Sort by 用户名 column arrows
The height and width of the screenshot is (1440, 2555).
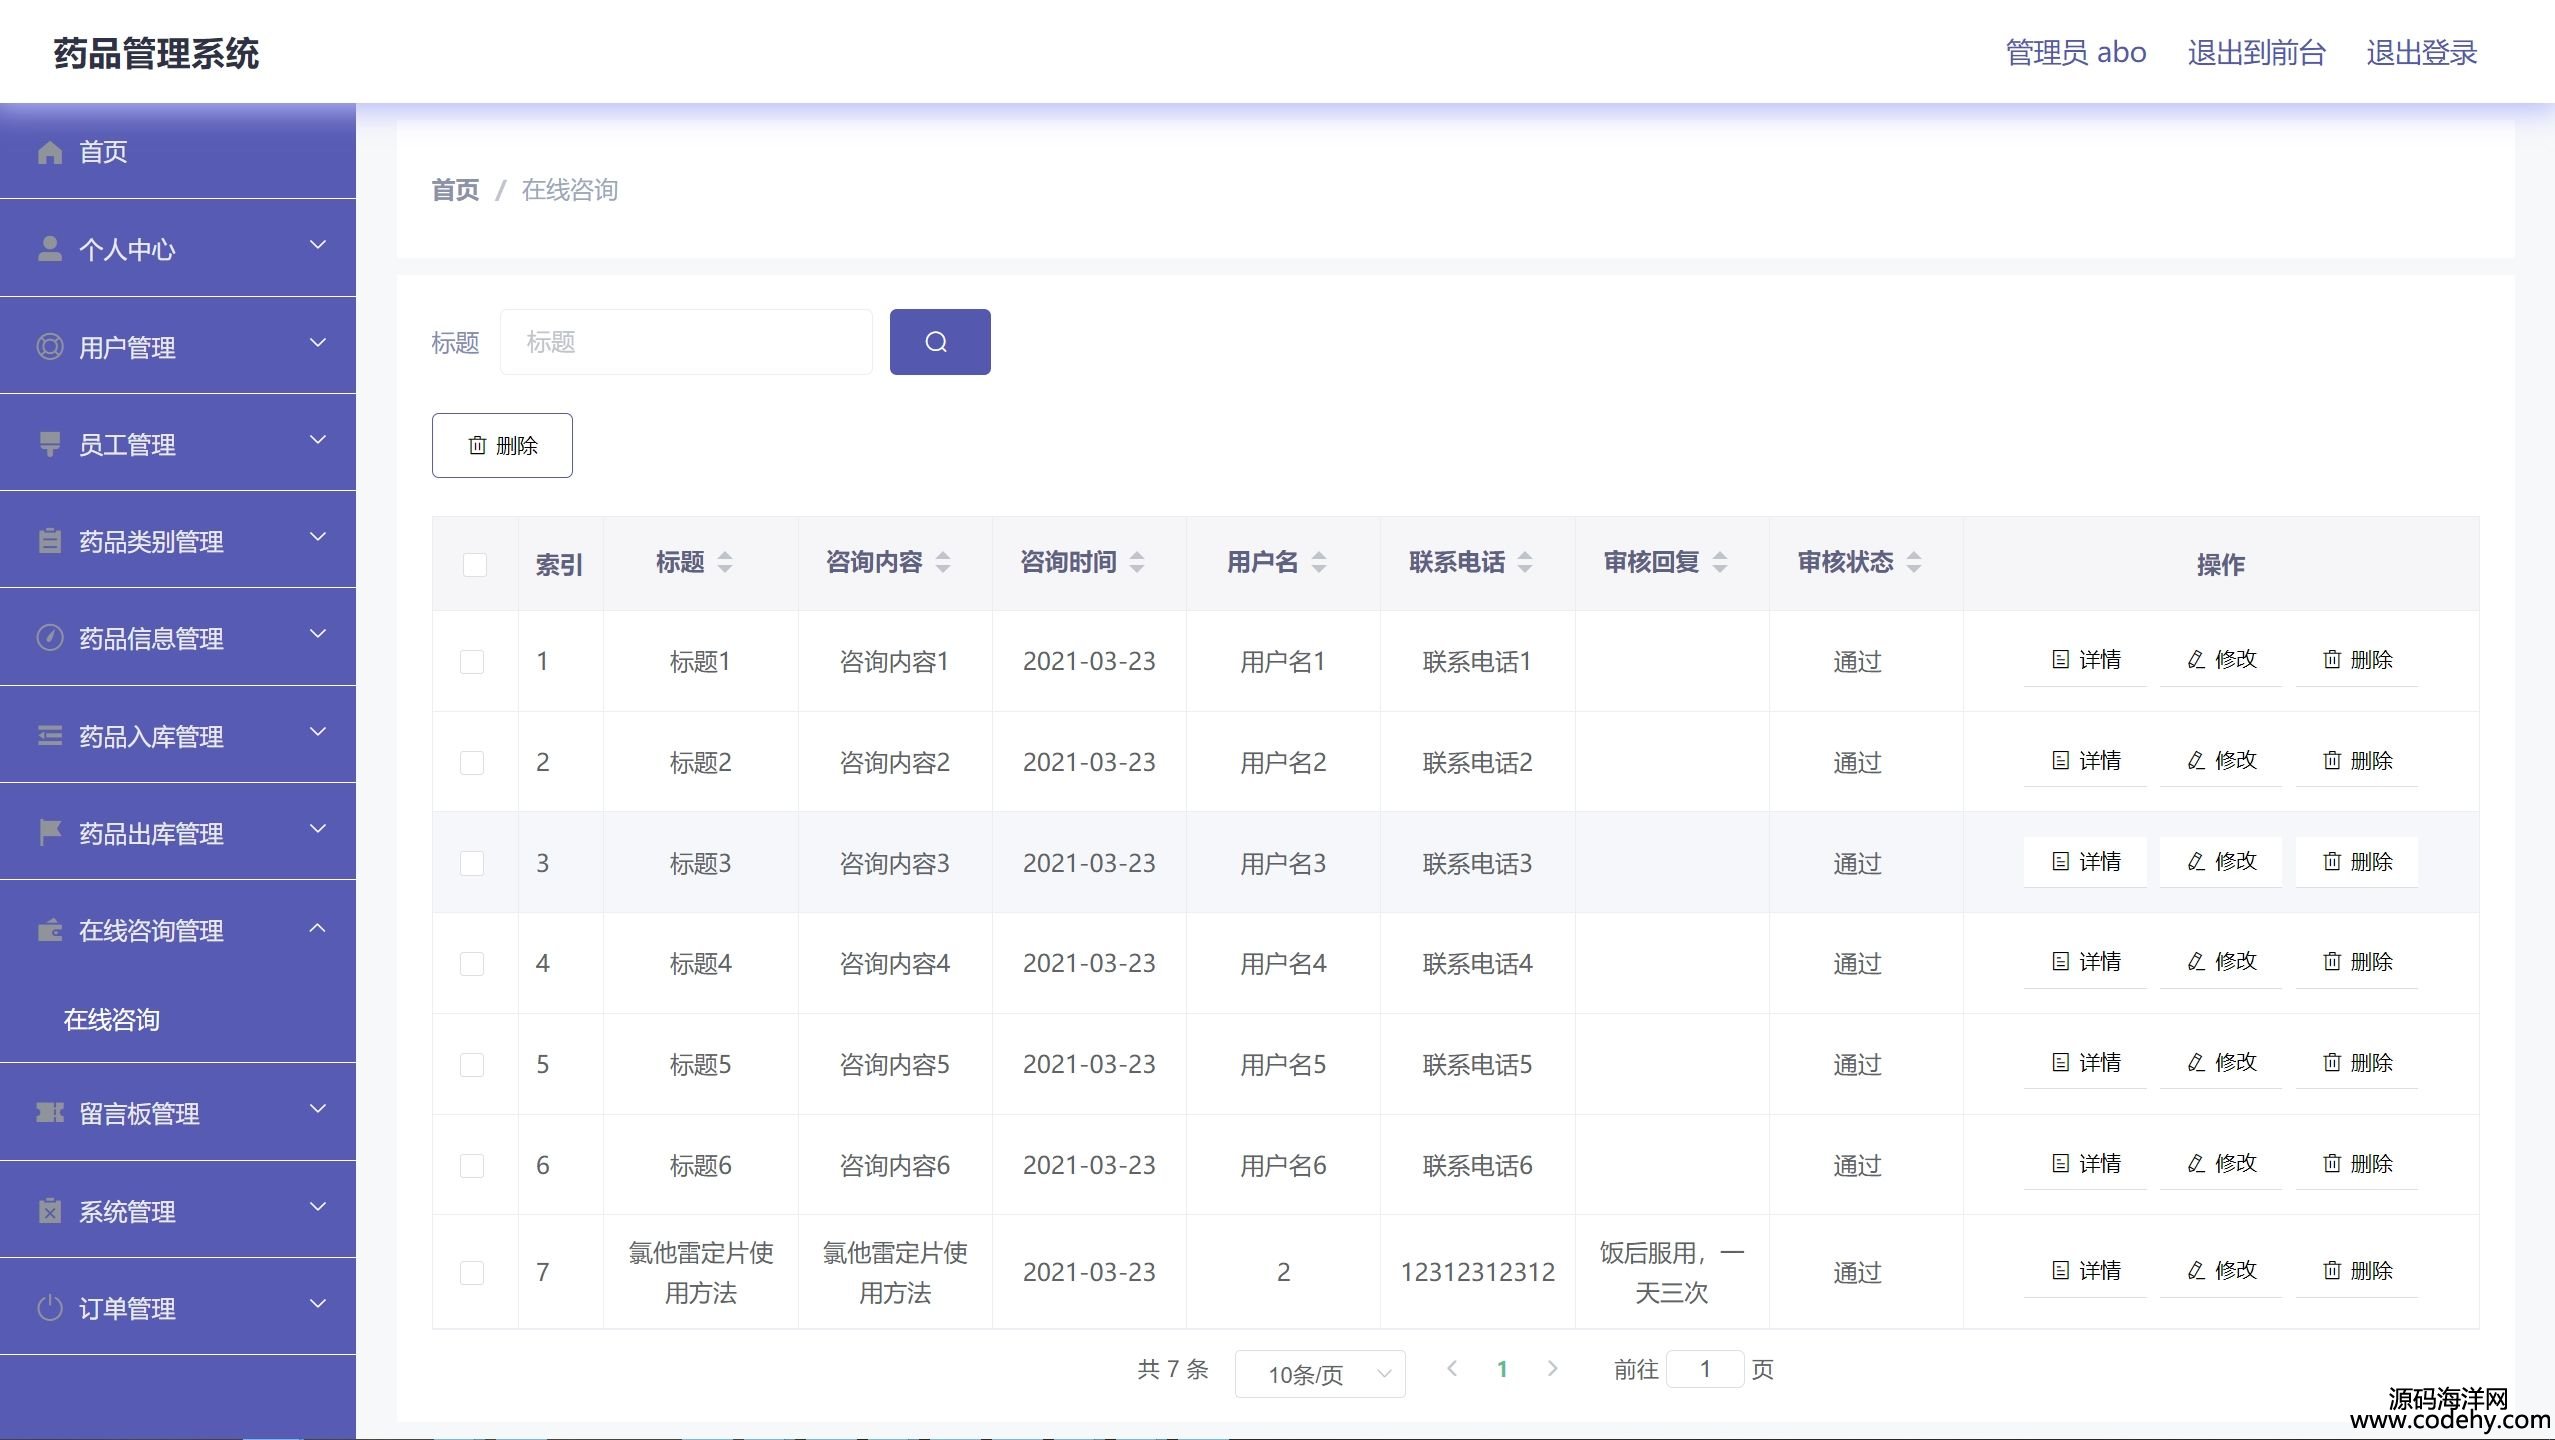1319,563
